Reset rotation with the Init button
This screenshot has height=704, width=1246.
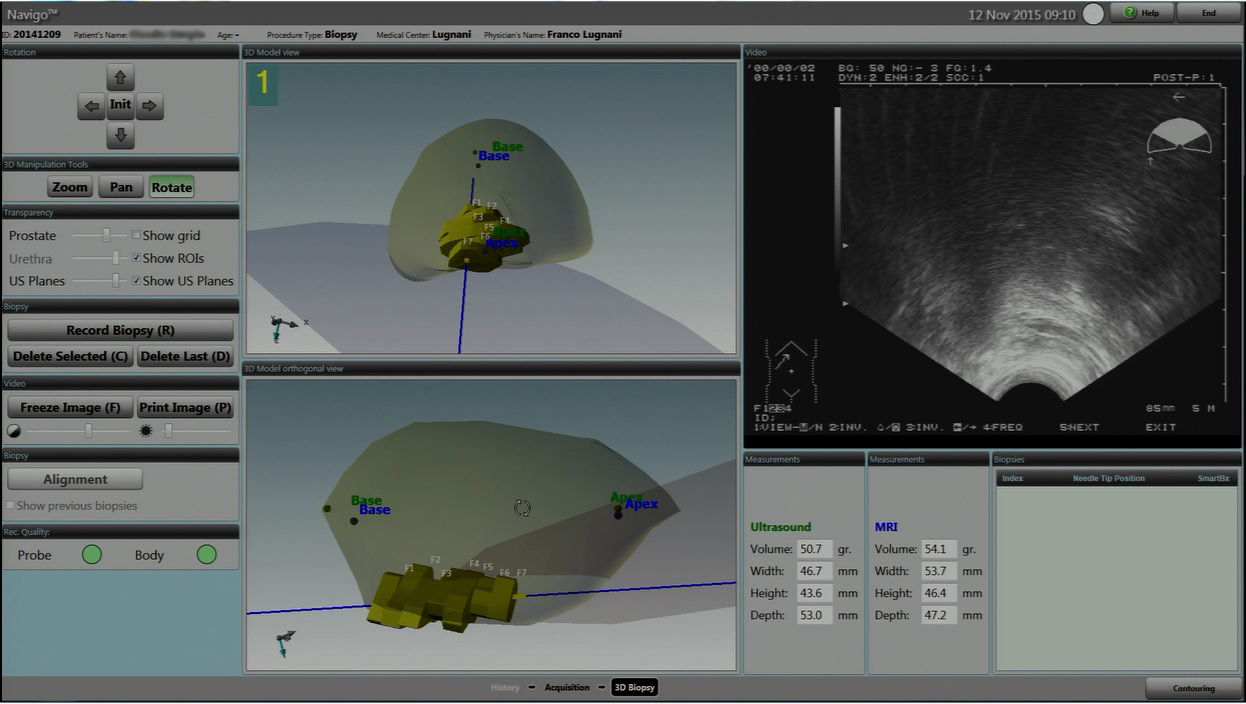tap(120, 105)
